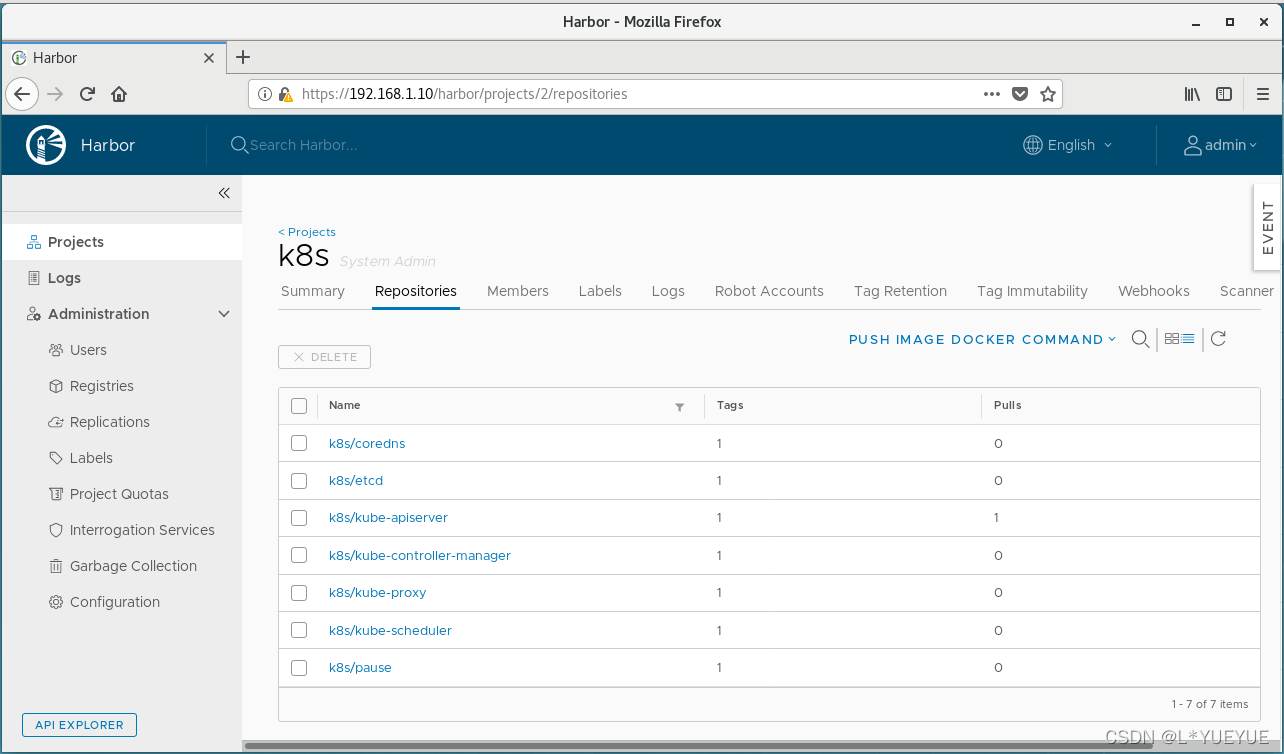Click the Pocket save icon
Screen dimensions: 1284x754
tap(1020, 94)
